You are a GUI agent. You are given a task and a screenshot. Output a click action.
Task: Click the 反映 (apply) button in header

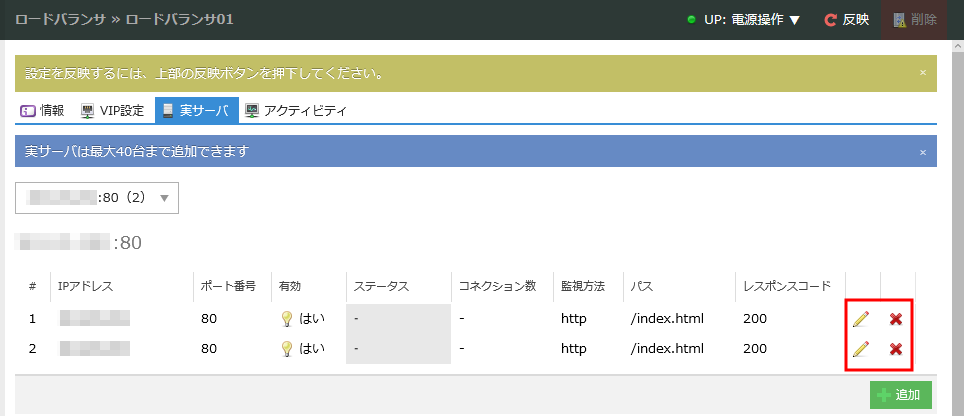[846, 19]
